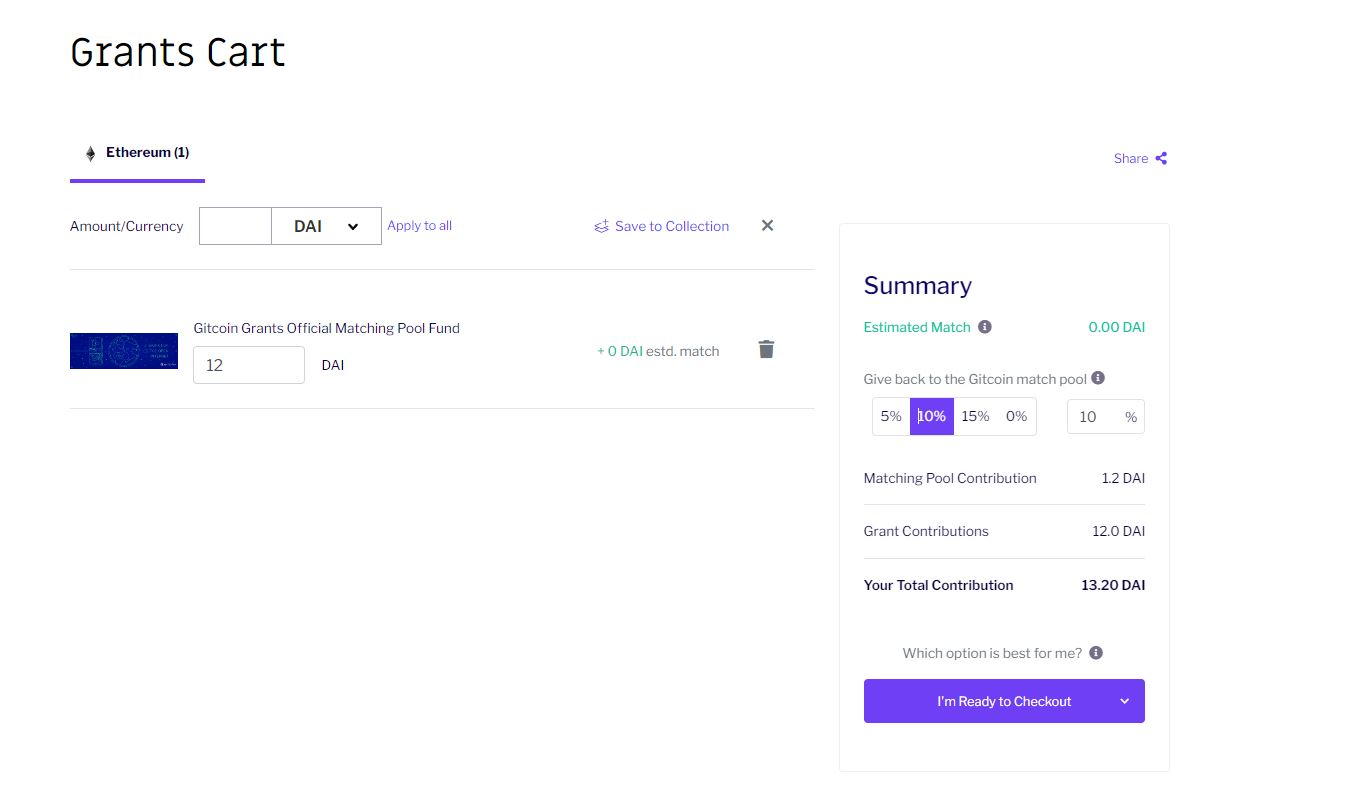Click I'm Ready to Checkout button

click(1004, 701)
